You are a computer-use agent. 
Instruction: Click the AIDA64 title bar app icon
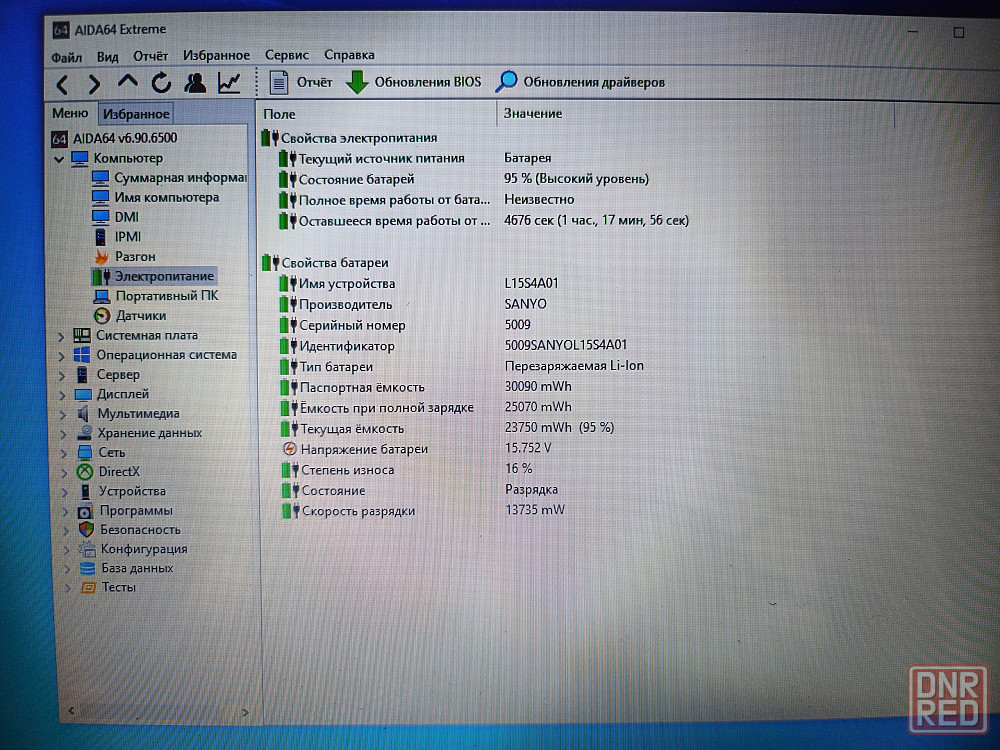pyautogui.click(x=61, y=30)
